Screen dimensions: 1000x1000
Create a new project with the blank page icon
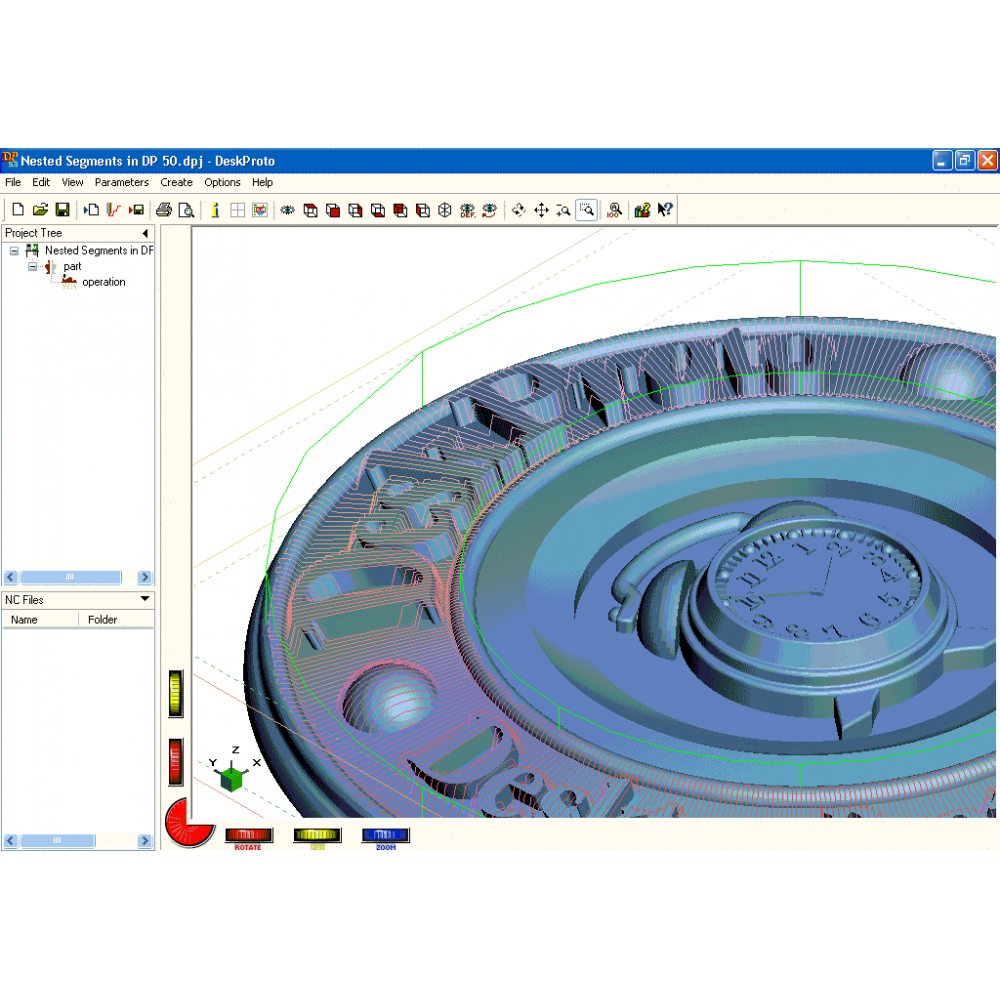point(18,209)
